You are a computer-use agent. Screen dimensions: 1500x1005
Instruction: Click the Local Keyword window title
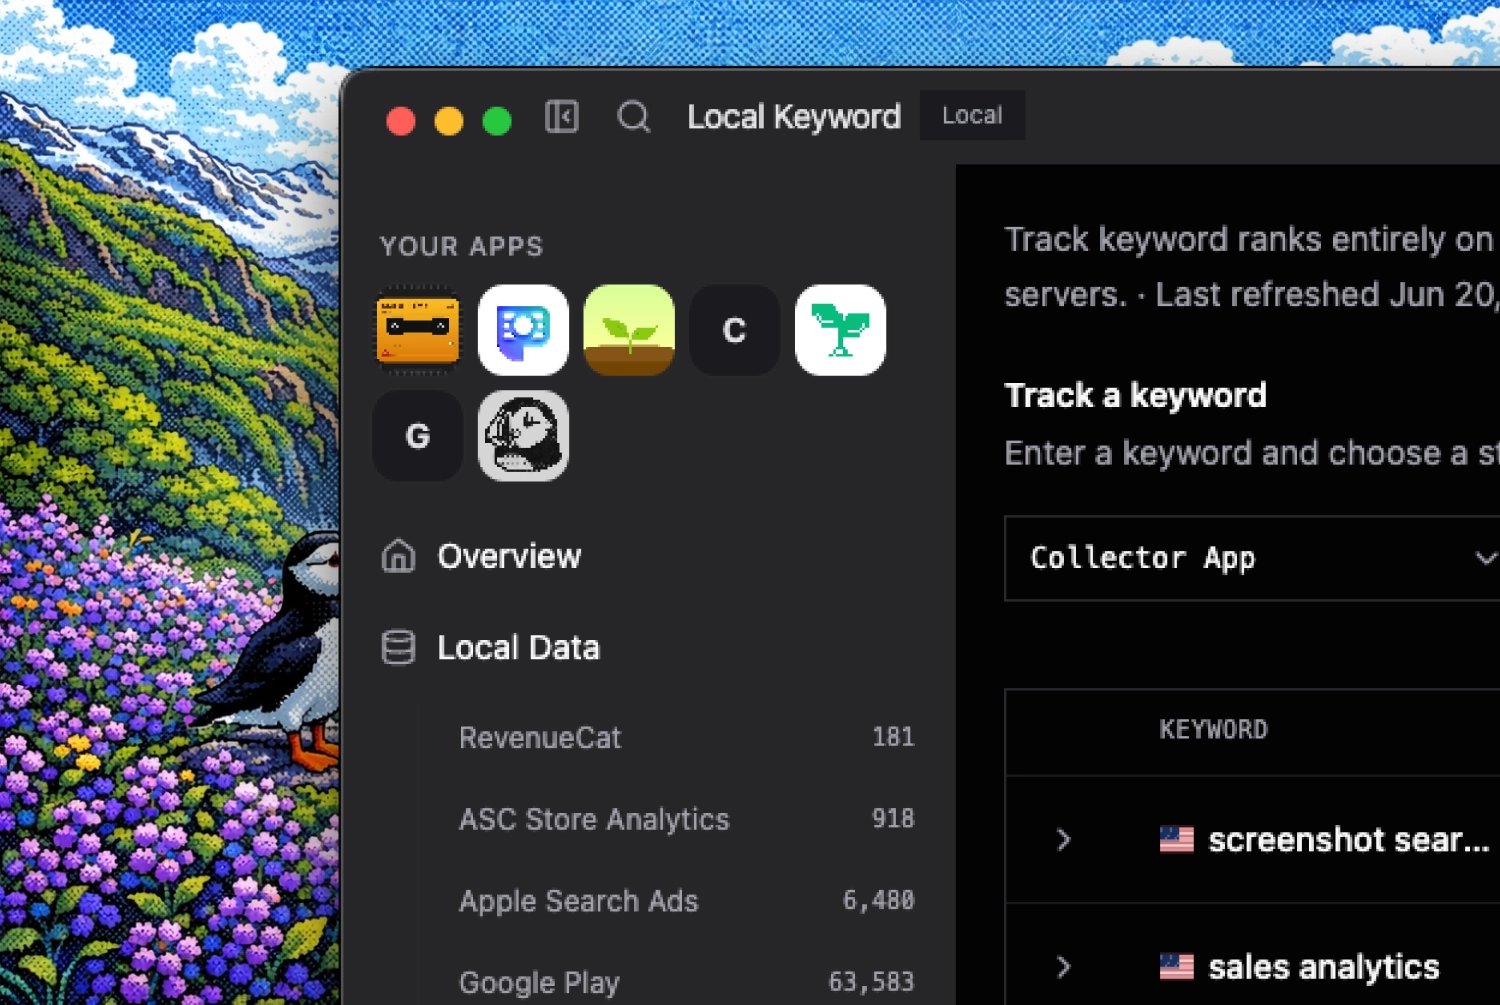(794, 117)
